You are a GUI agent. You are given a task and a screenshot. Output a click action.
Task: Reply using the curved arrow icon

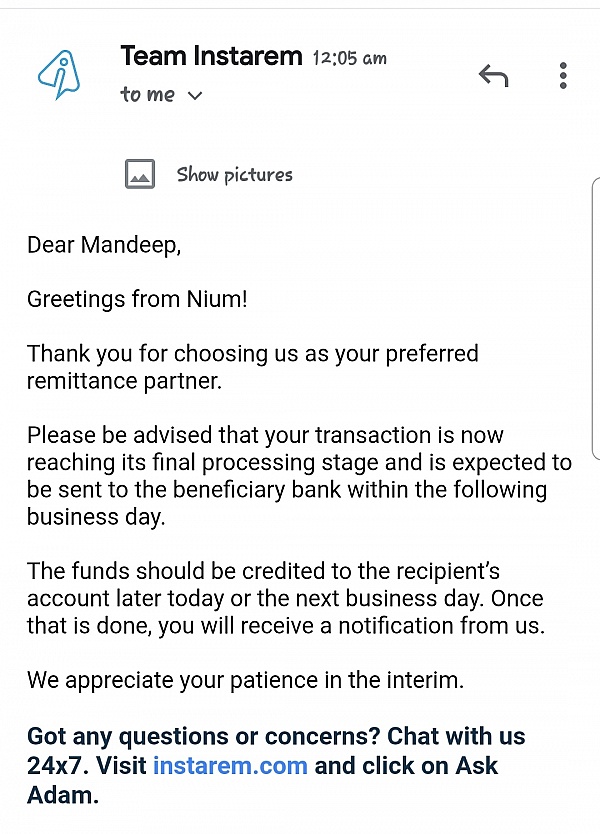tap(494, 76)
